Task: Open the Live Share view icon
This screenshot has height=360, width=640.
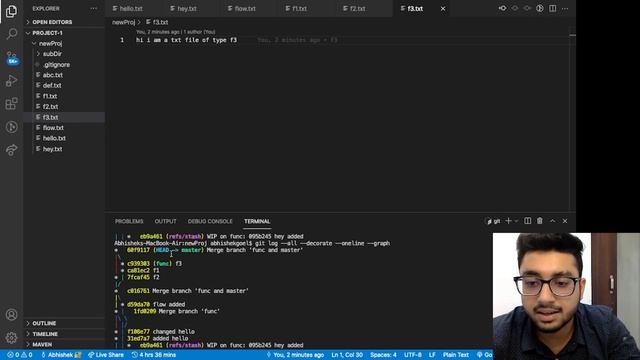Action: 11,150
